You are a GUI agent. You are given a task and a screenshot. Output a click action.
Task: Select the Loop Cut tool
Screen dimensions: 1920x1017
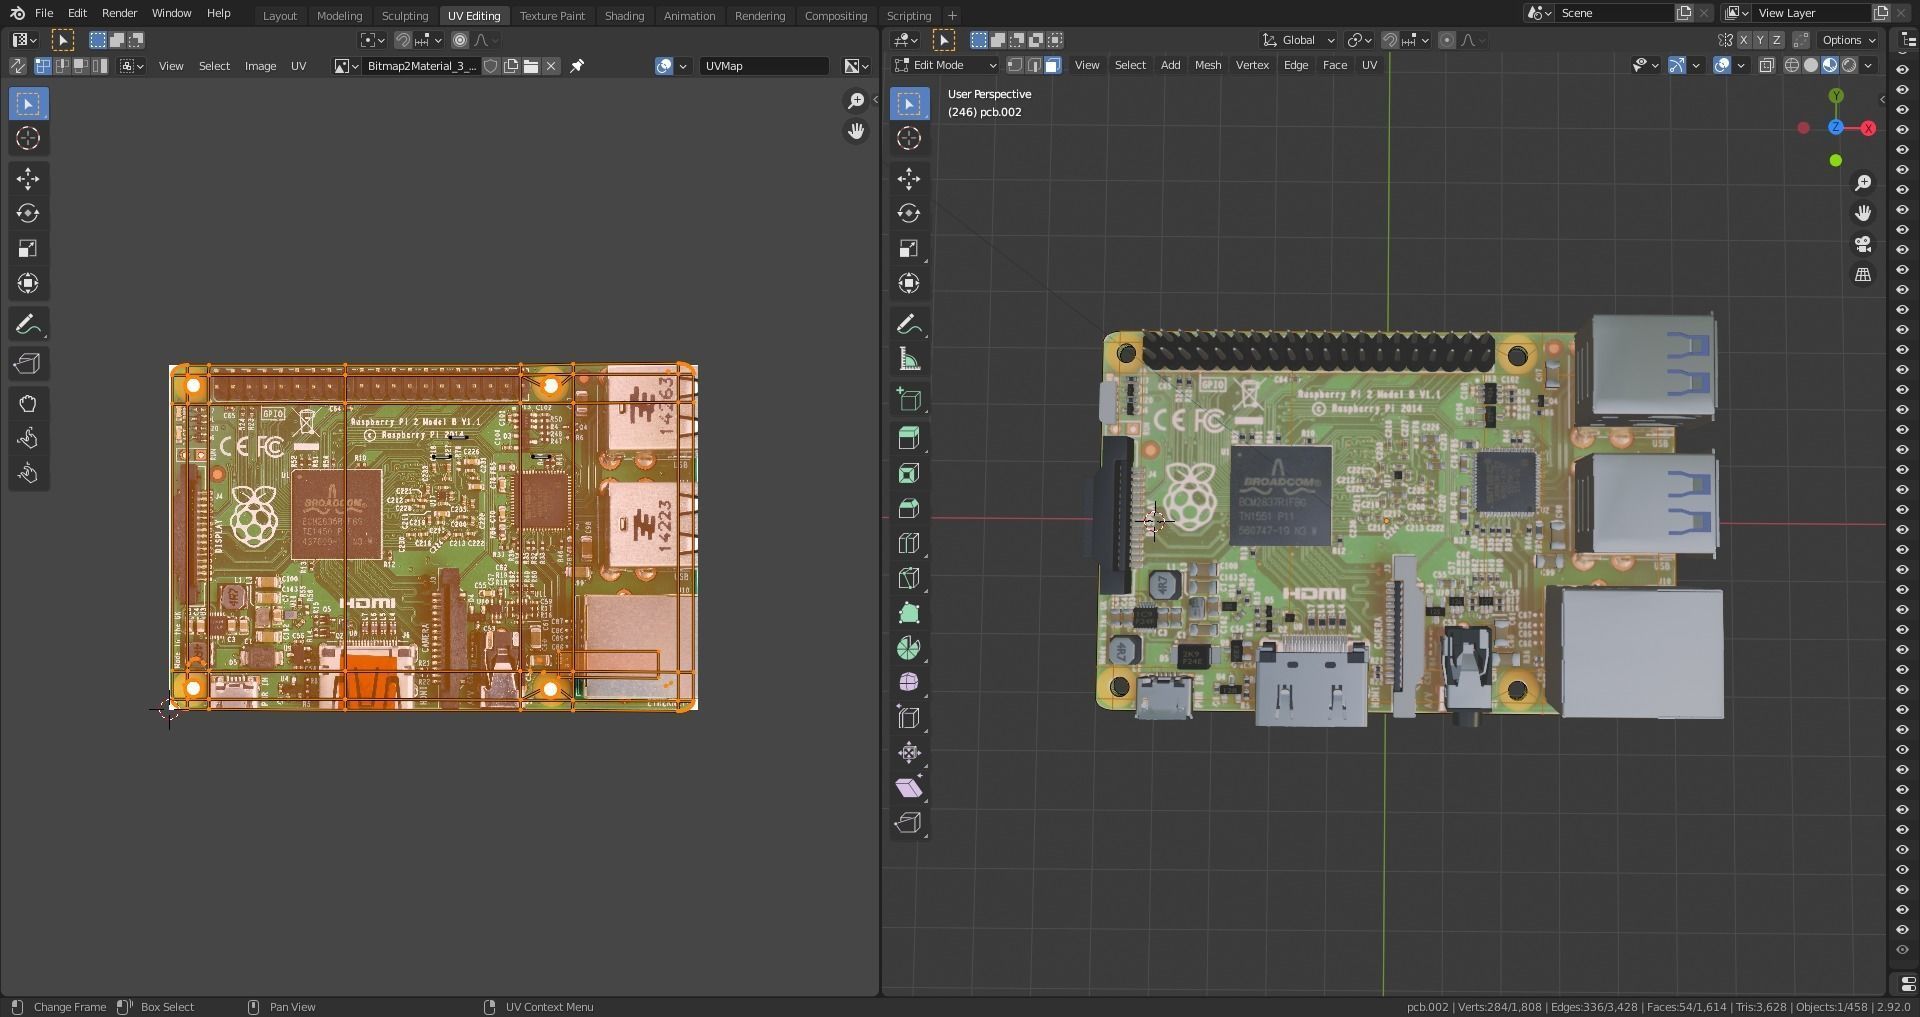coord(909,543)
